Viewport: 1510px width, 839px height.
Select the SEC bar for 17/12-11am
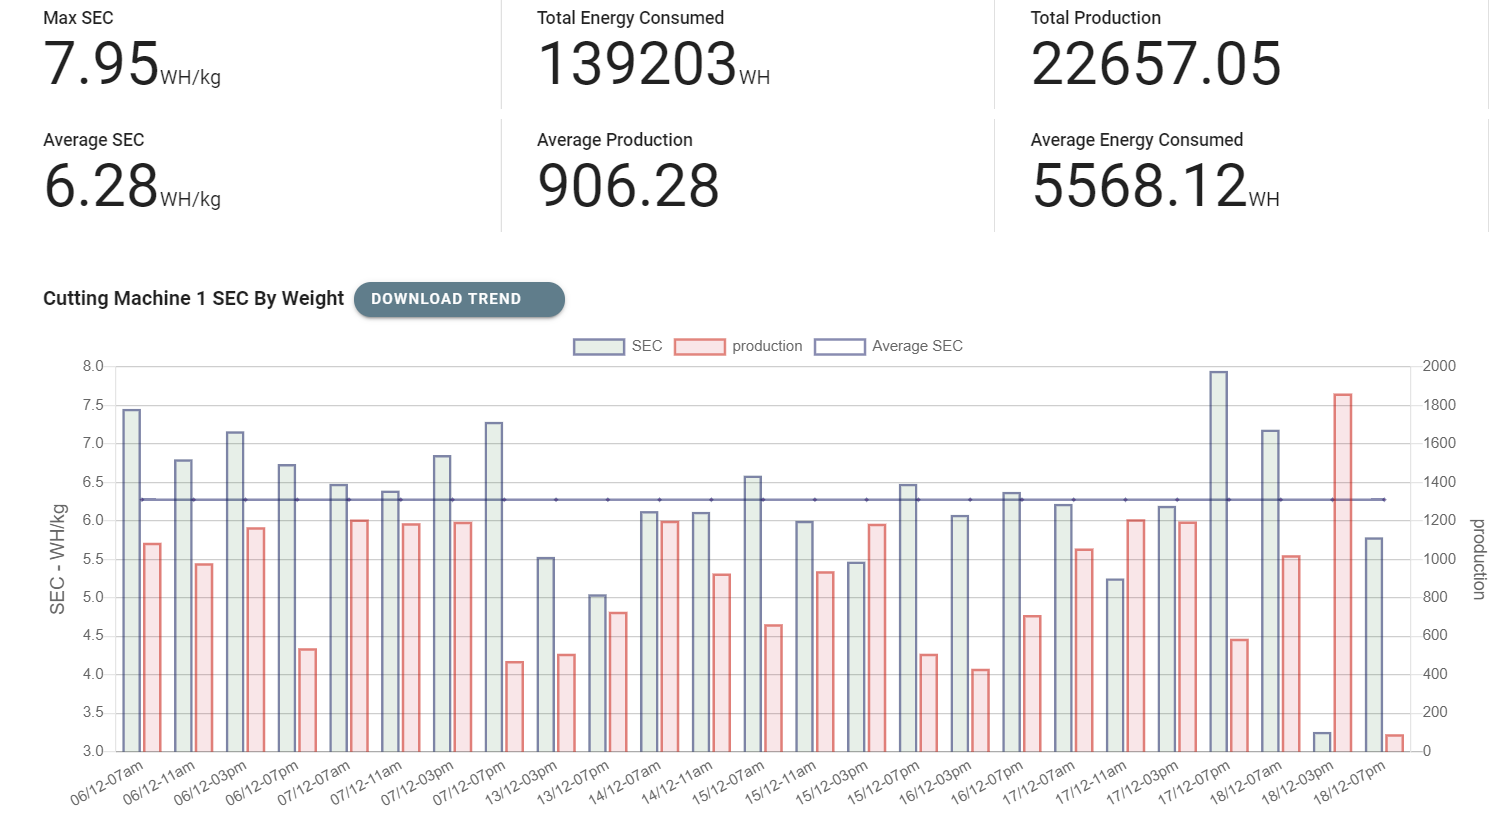[1115, 666]
